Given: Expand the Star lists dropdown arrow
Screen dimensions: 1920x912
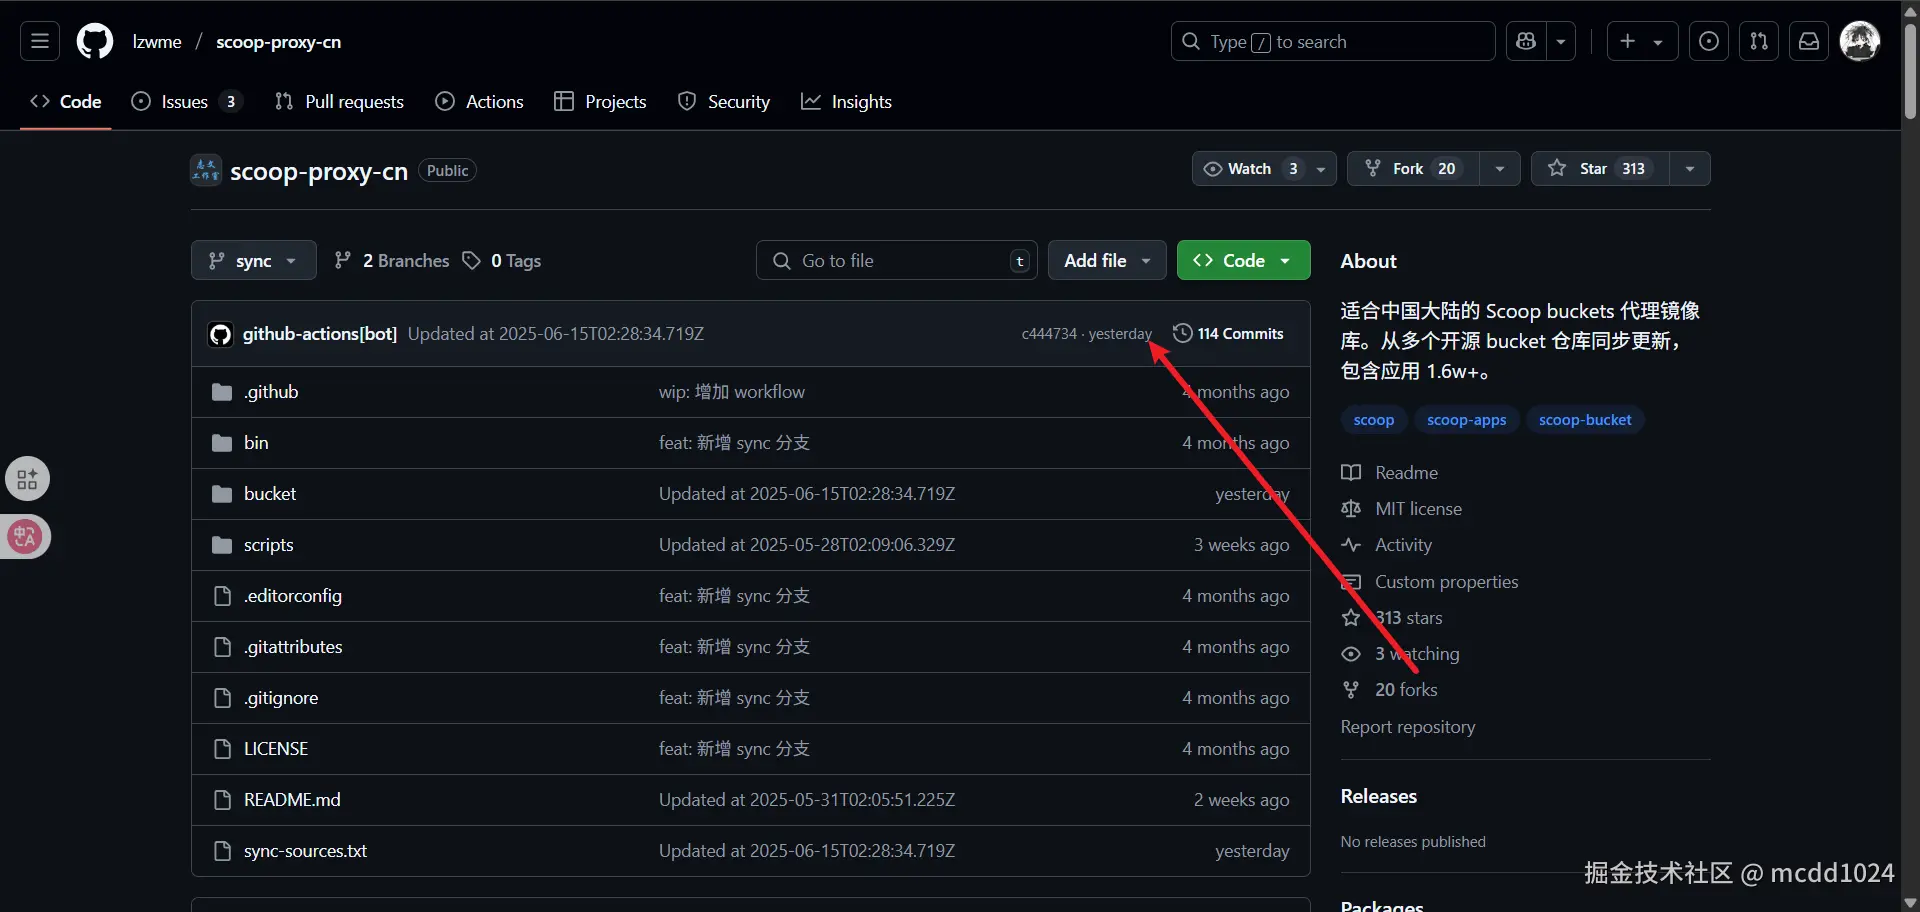Looking at the screenshot, I should click(x=1690, y=168).
